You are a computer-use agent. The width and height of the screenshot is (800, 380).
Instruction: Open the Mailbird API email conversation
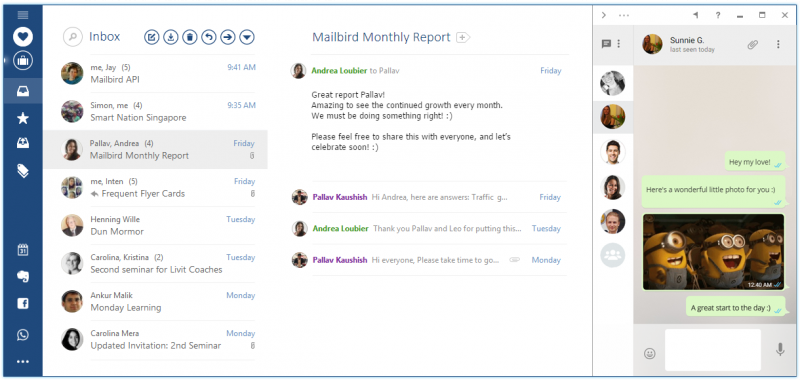coord(156,74)
